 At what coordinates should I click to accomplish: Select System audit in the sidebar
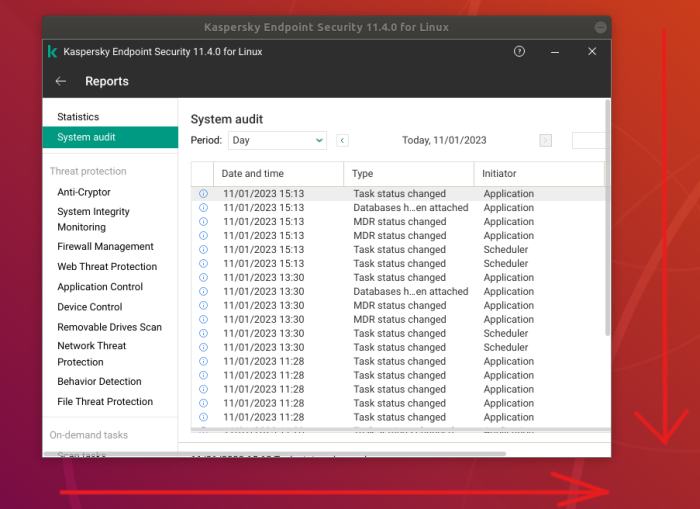click(110, 137)
